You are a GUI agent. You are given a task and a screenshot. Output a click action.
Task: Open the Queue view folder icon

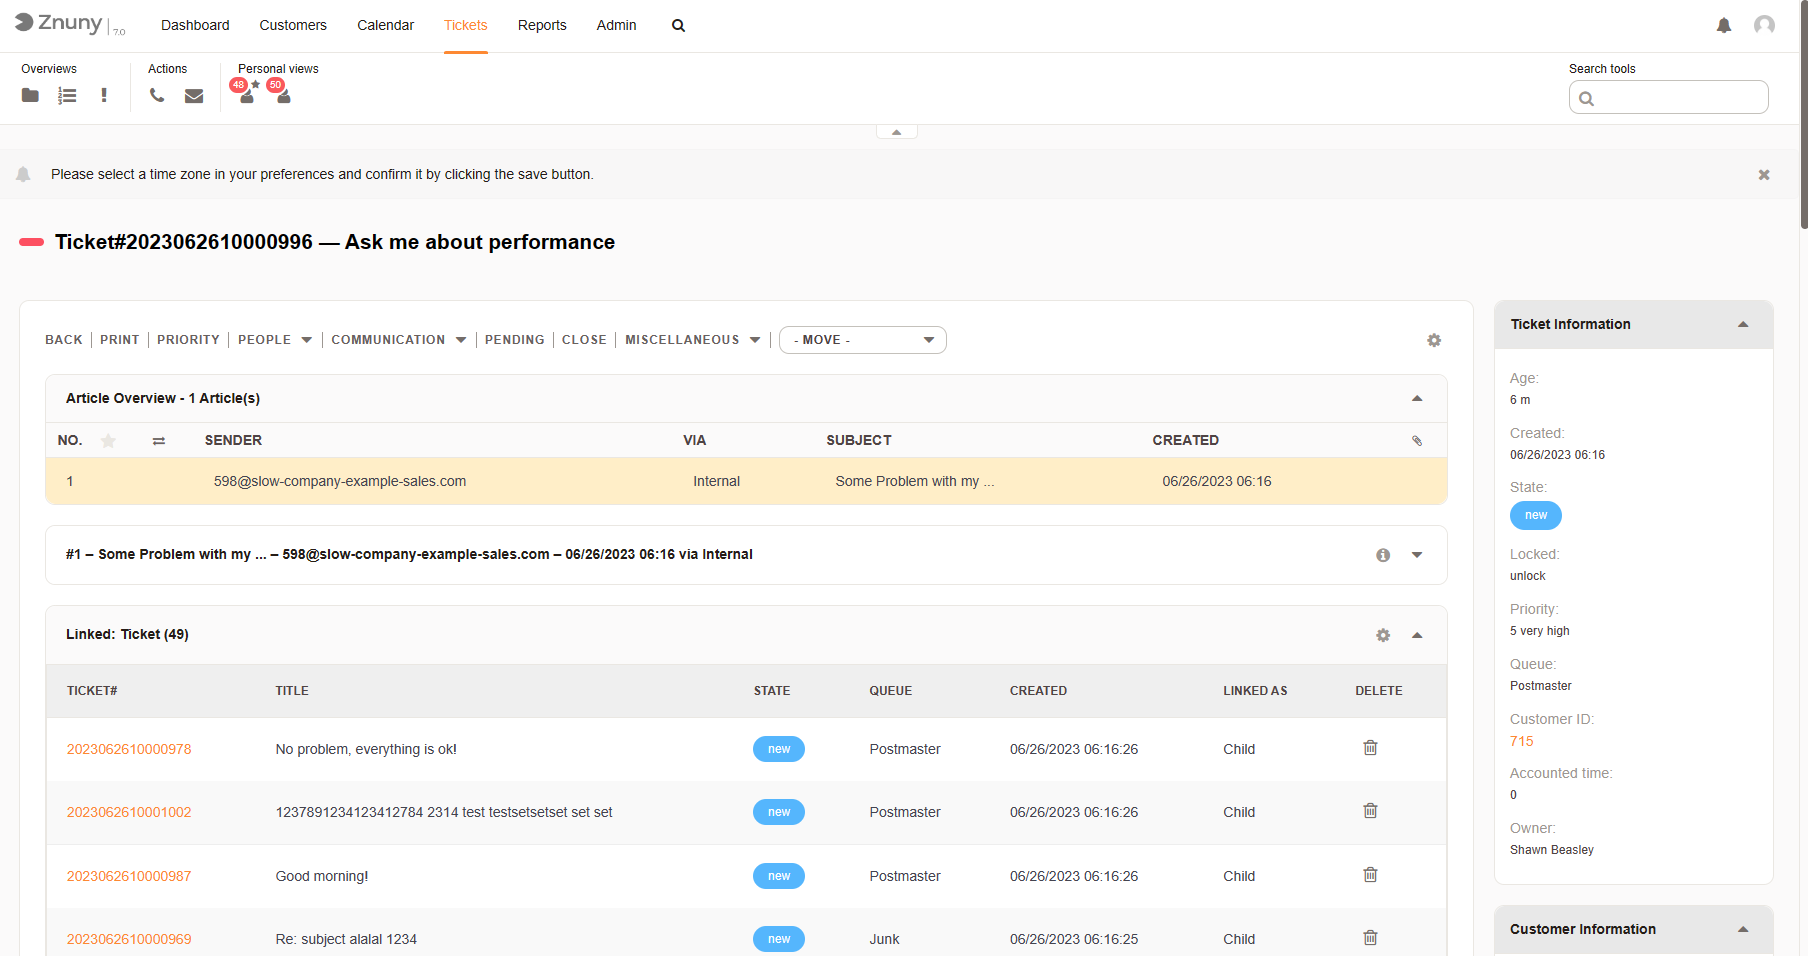[30, 96]
